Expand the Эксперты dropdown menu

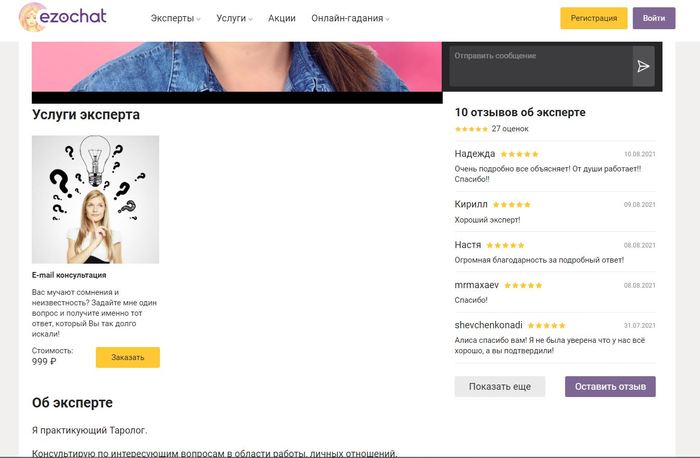pos(175,19)
